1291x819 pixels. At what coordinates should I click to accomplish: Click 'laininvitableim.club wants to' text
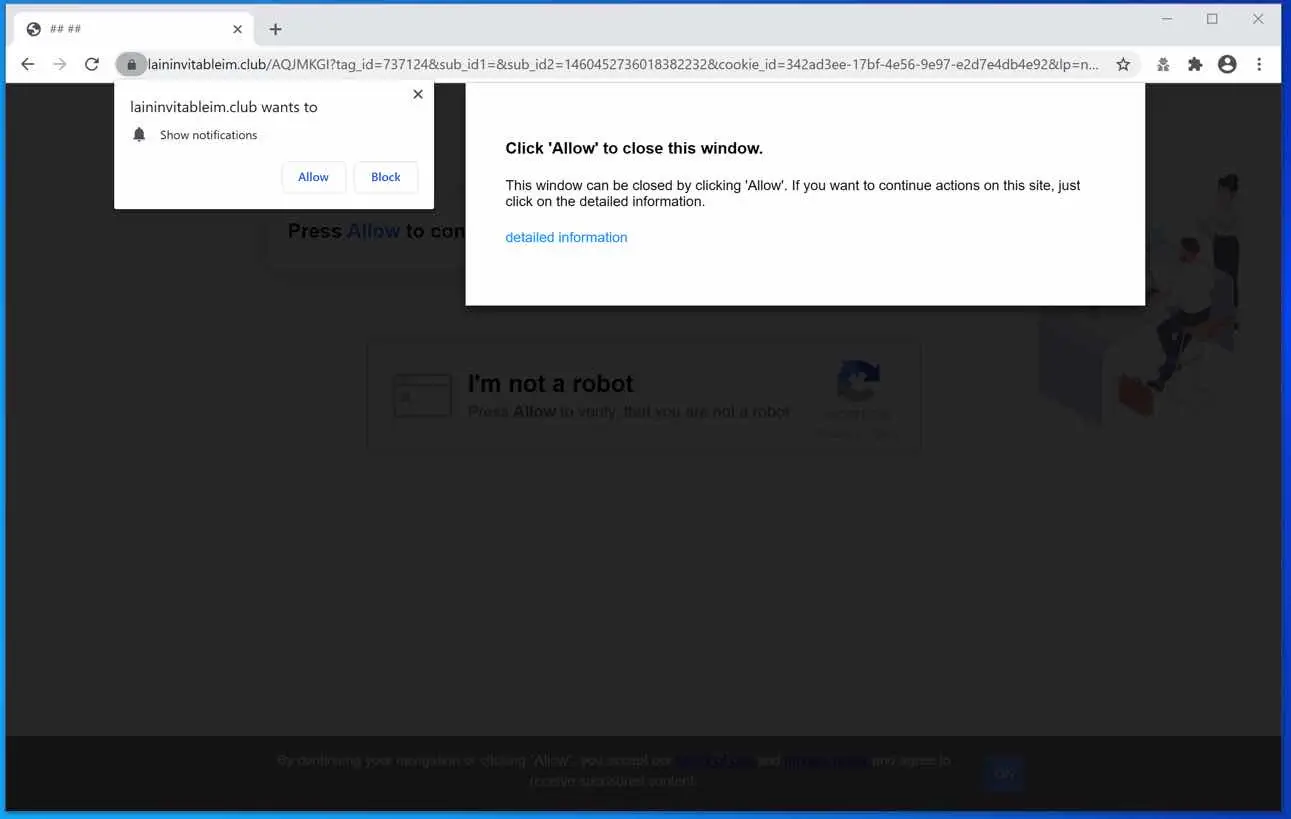point(224,107)
